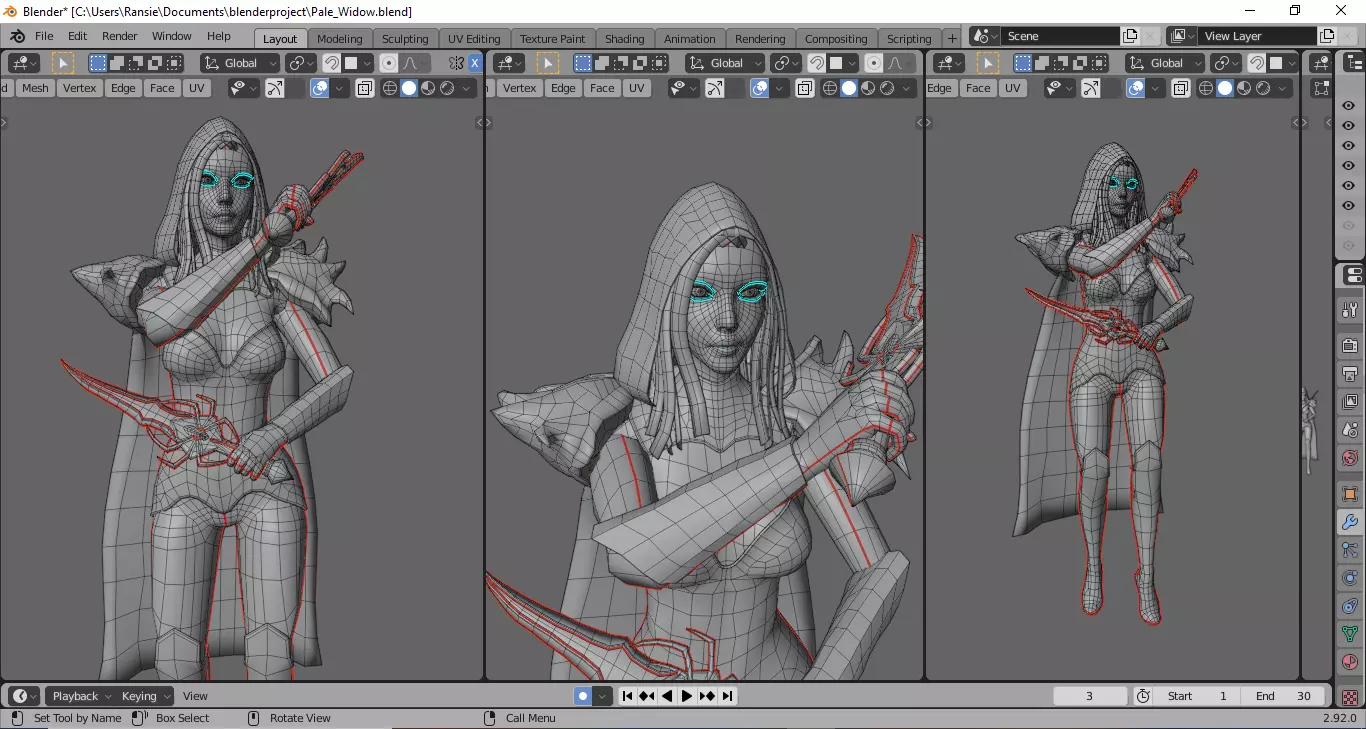Open the Scene properties tab

coord(1350,430)
